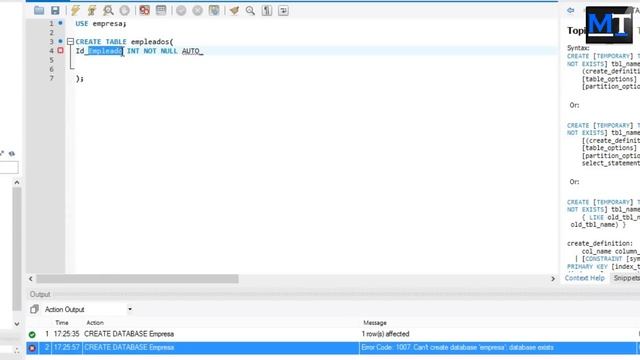
Task: Click the stop execution hand icon
Action: point(124,11)
